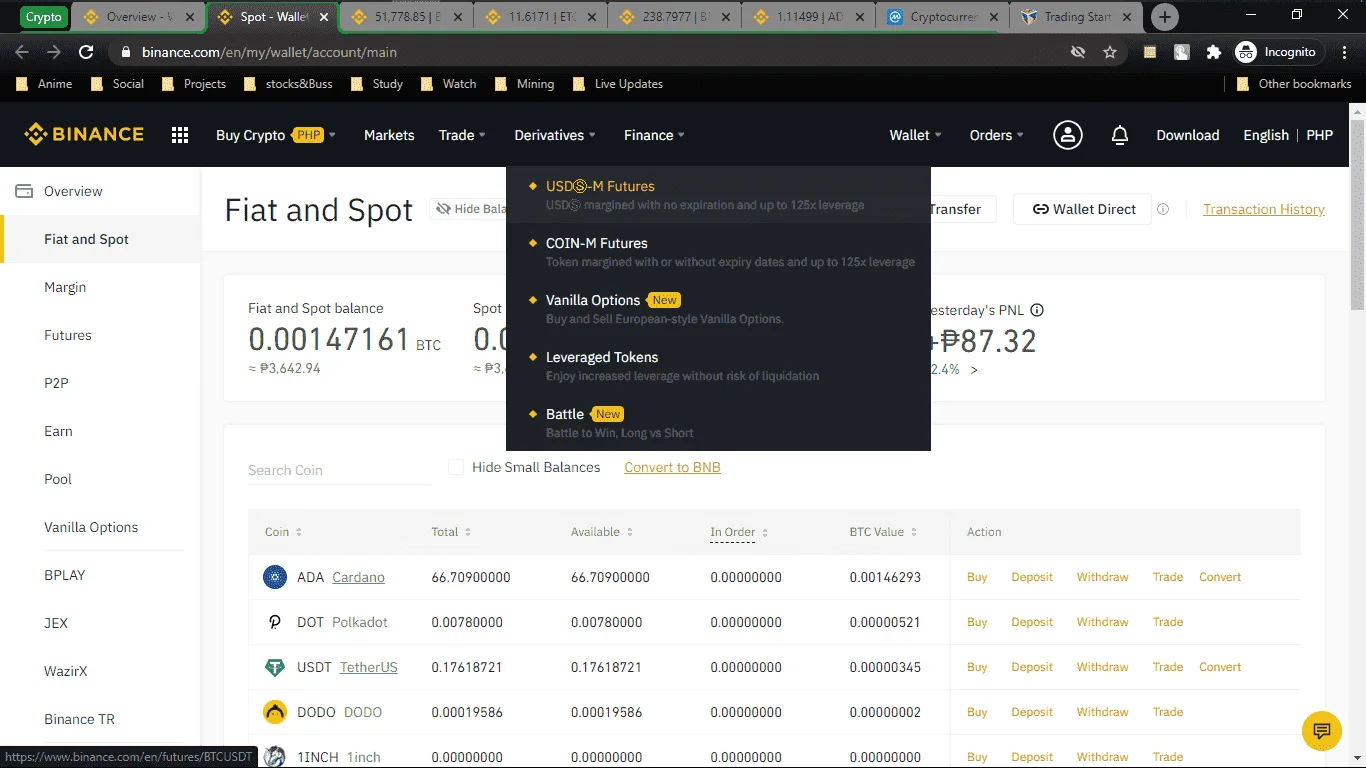Open the apps grid menu icon
The height and width of the screenshot is (768, 1366).
coord(180,135)
